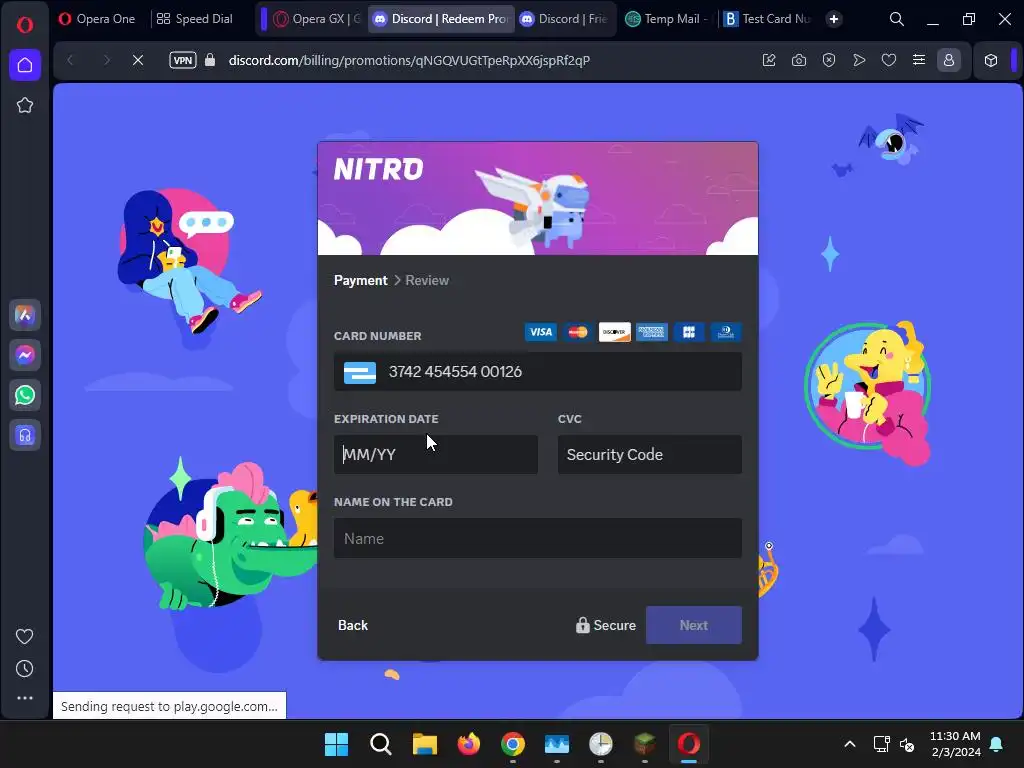Open Windows taskbar search
1024x768 pixels.
tap(381, 744)
